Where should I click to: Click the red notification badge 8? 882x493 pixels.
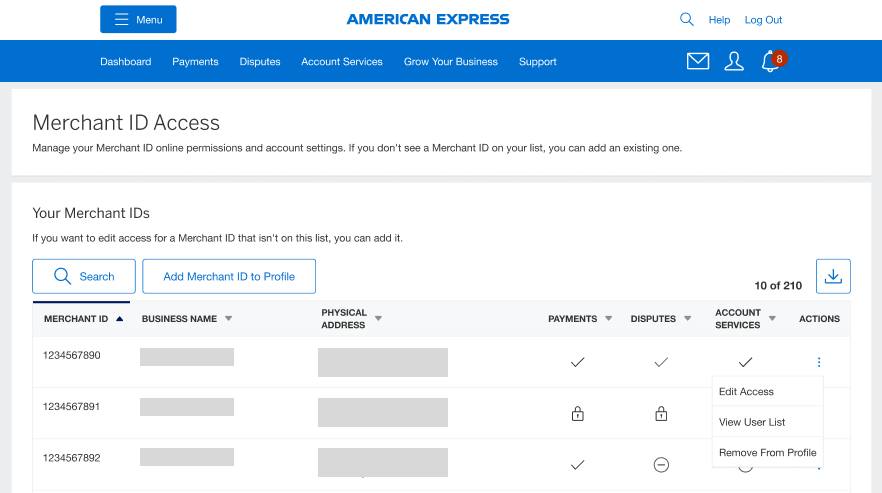coord(779,59)
